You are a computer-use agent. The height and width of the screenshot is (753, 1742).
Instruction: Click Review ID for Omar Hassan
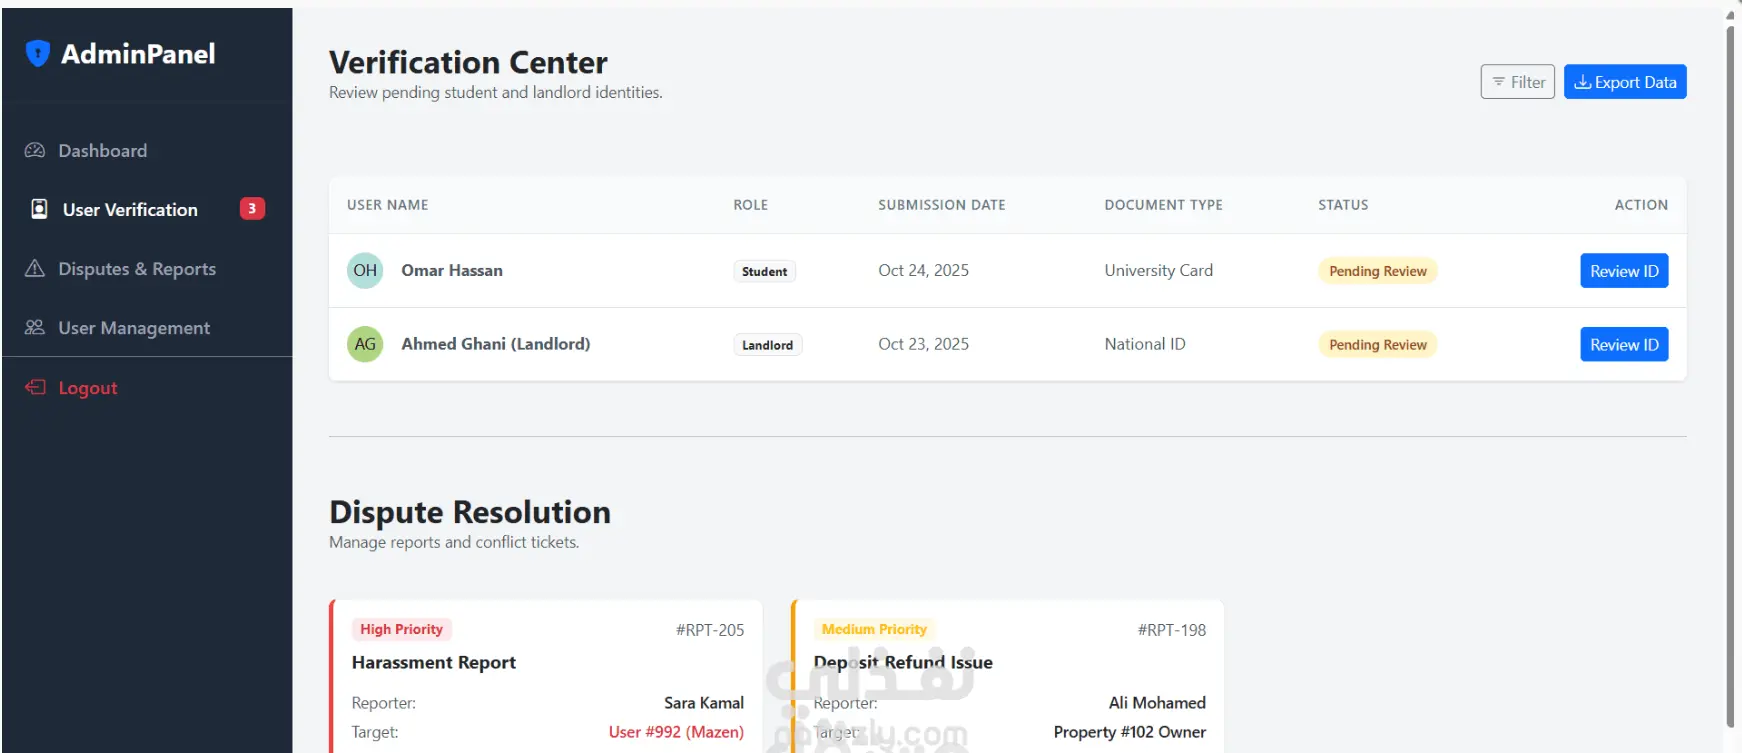pyautogui.click(x=1624, y=271)
